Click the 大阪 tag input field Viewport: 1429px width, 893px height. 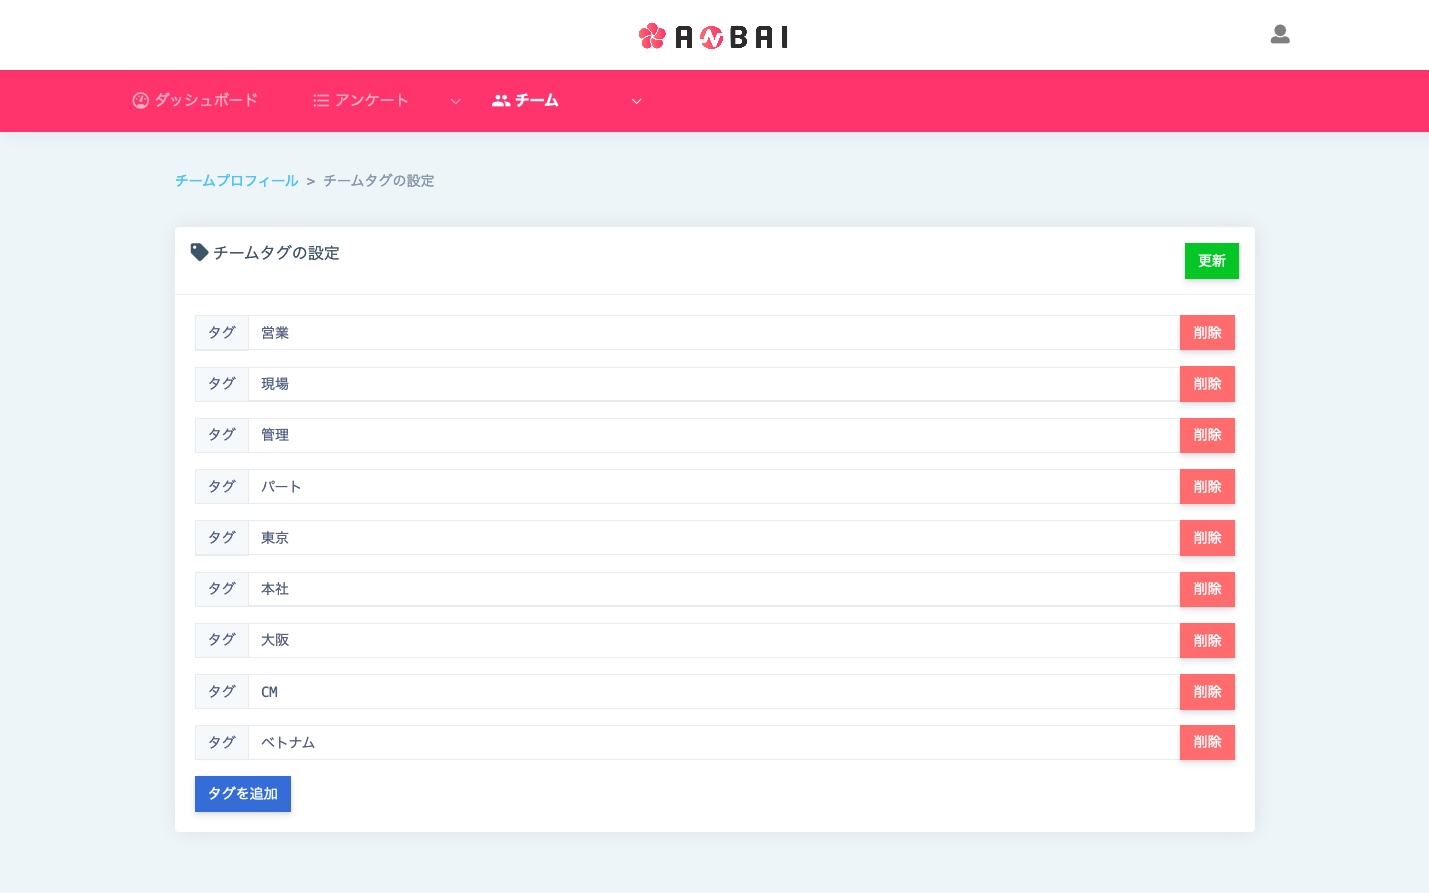[700, 640]
